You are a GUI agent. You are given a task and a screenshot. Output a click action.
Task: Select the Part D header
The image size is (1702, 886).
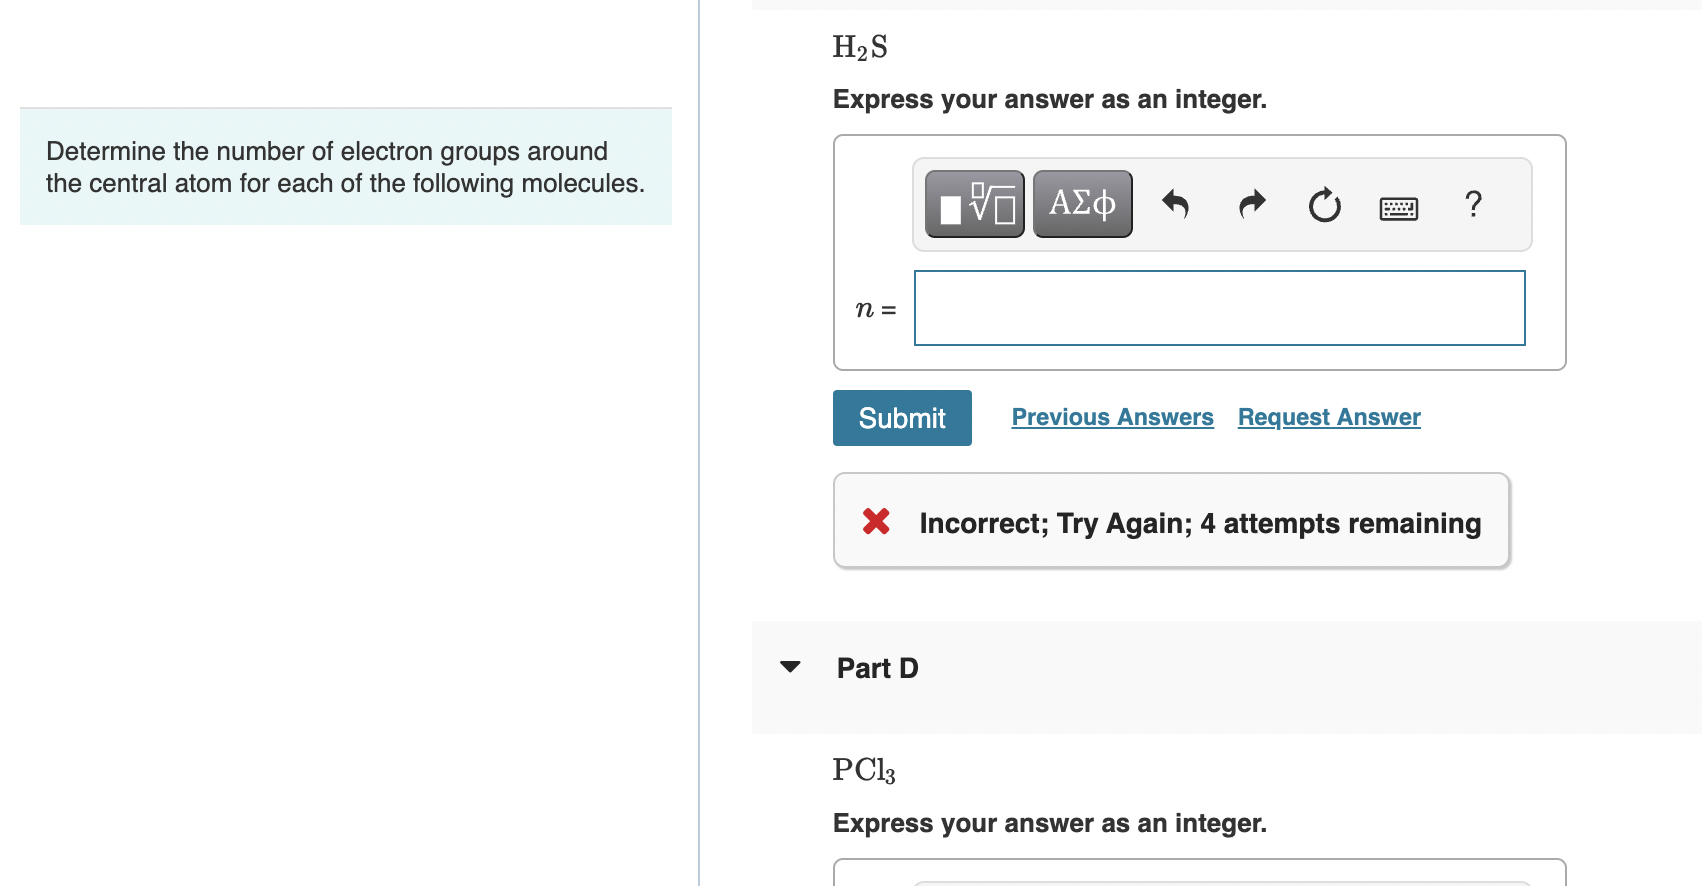876,667
